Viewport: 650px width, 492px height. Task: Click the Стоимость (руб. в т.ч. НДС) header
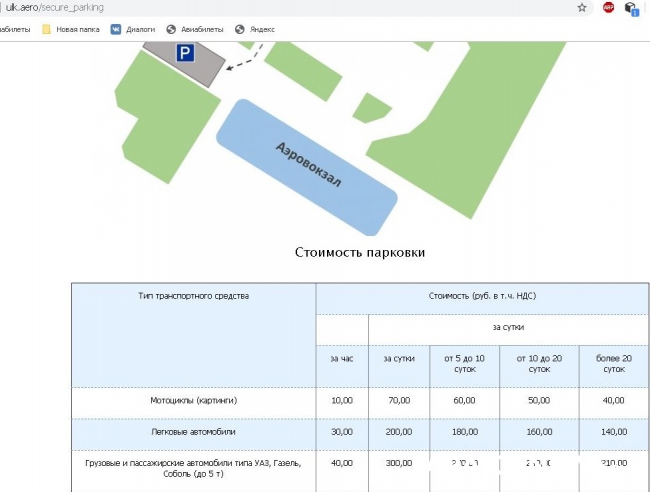tap(482, 296)
